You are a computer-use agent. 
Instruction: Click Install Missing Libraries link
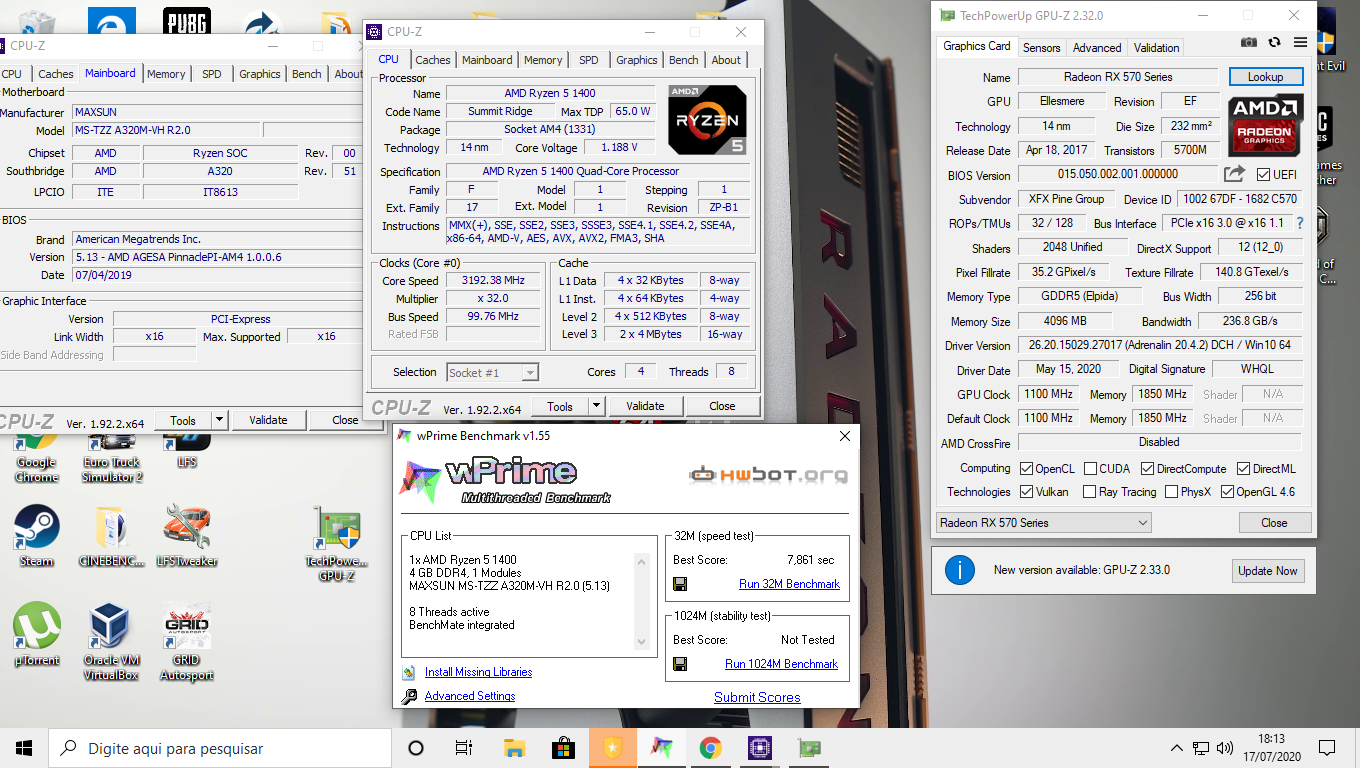click(478, 672)
